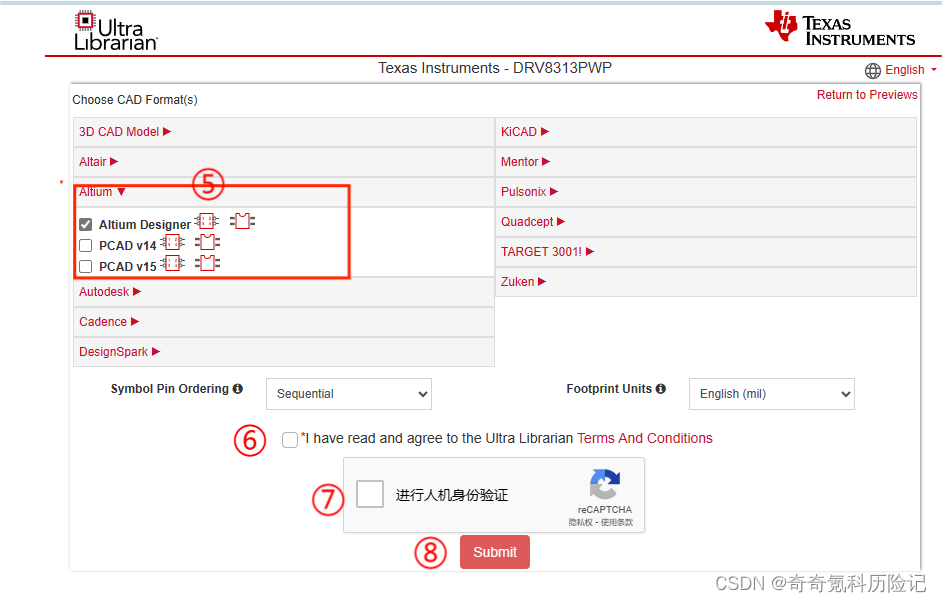
Task: Click the Altium Designer symbol icon
Action: 207,221
